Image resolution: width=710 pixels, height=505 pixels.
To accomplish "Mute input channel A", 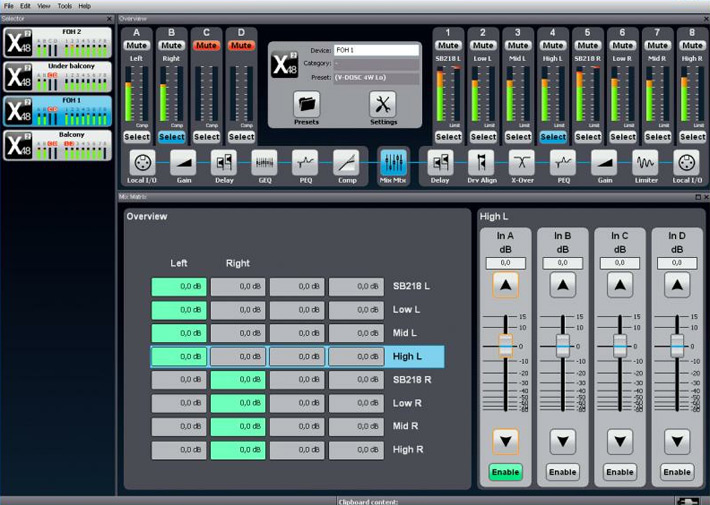I will [137, 45].
